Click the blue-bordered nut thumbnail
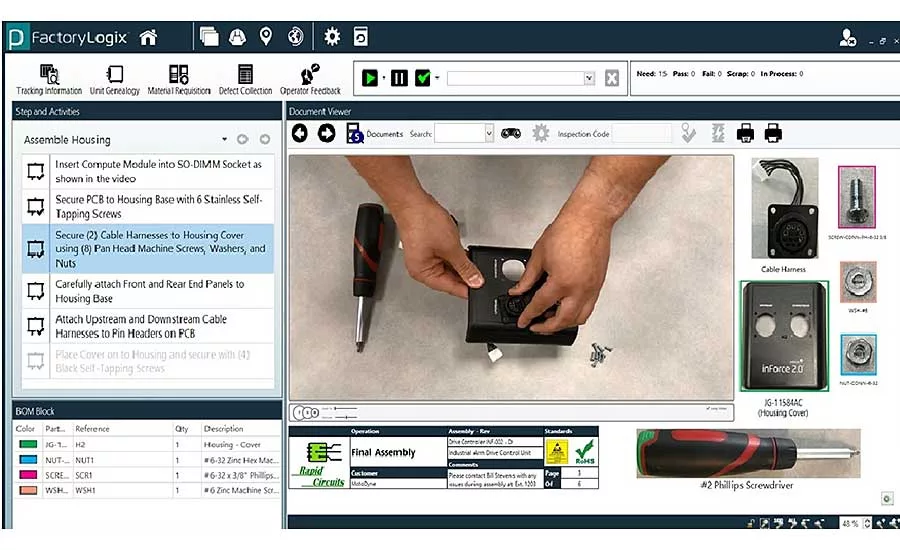The image size is (900, 550). click(x=858, y=354)
